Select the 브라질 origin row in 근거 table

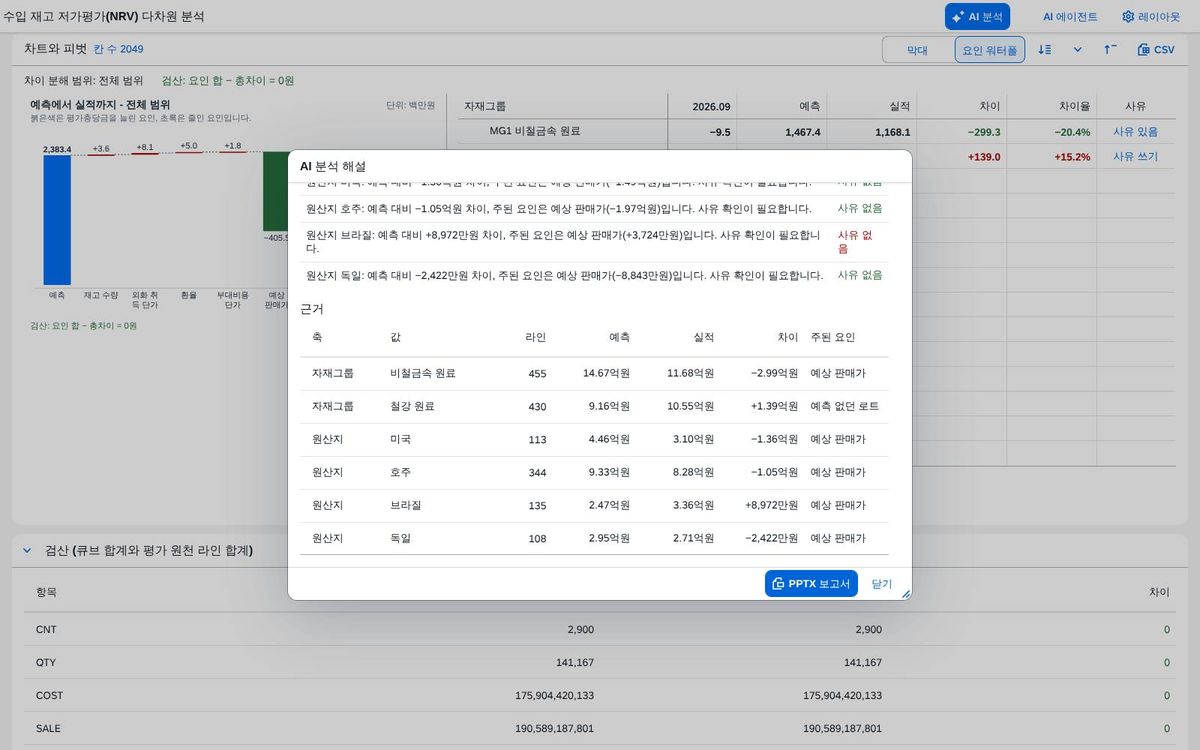[x=594, y=505]
